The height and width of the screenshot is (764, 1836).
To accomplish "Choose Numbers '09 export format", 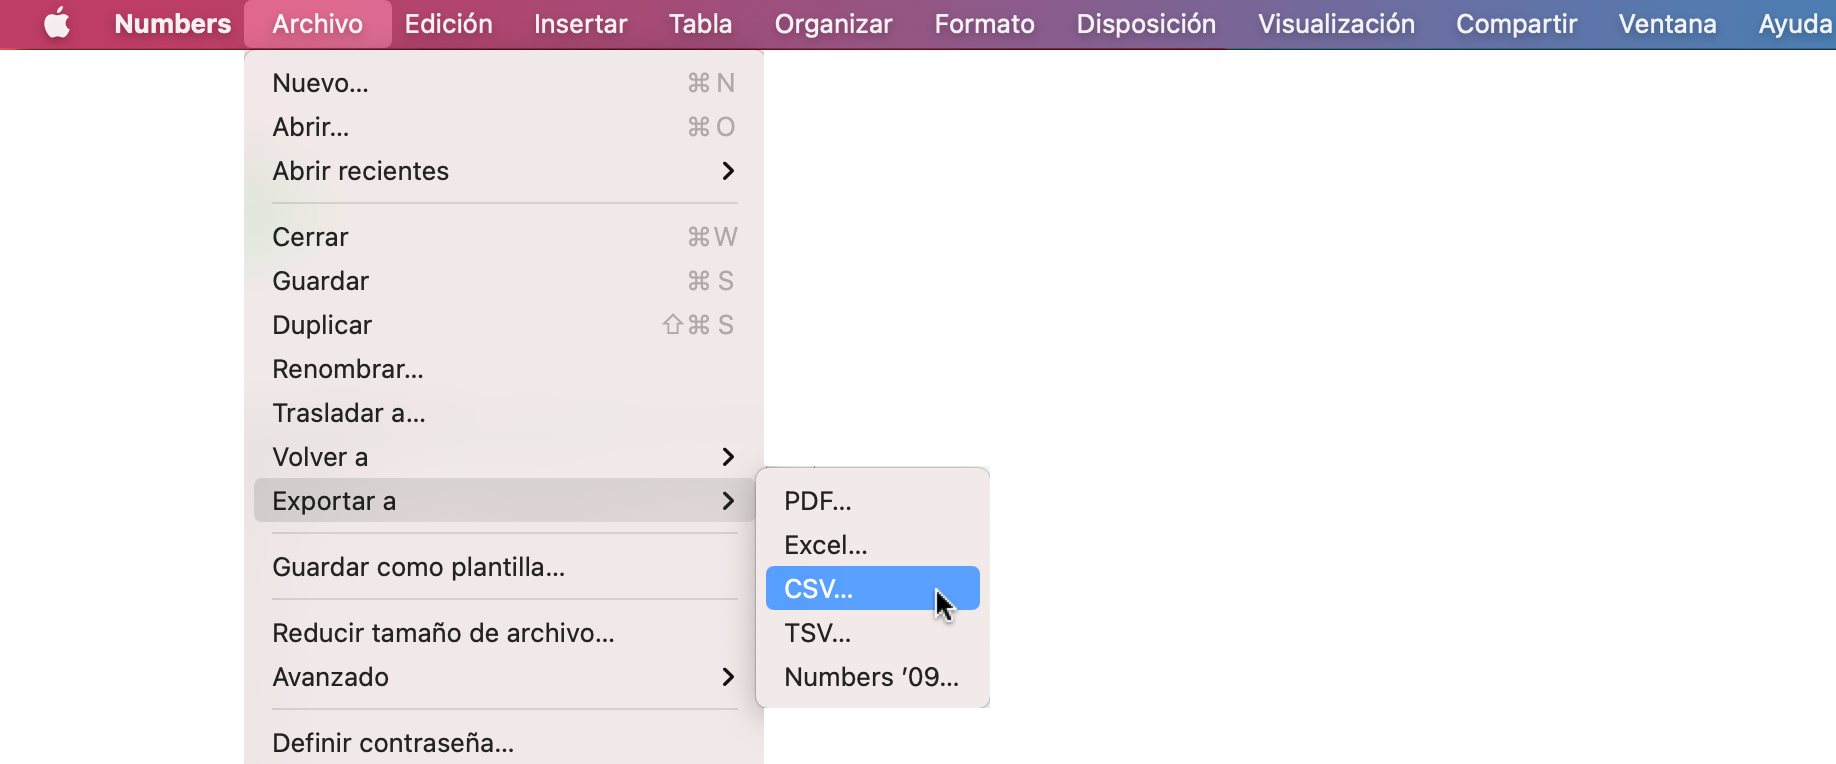I will [870, 676].
